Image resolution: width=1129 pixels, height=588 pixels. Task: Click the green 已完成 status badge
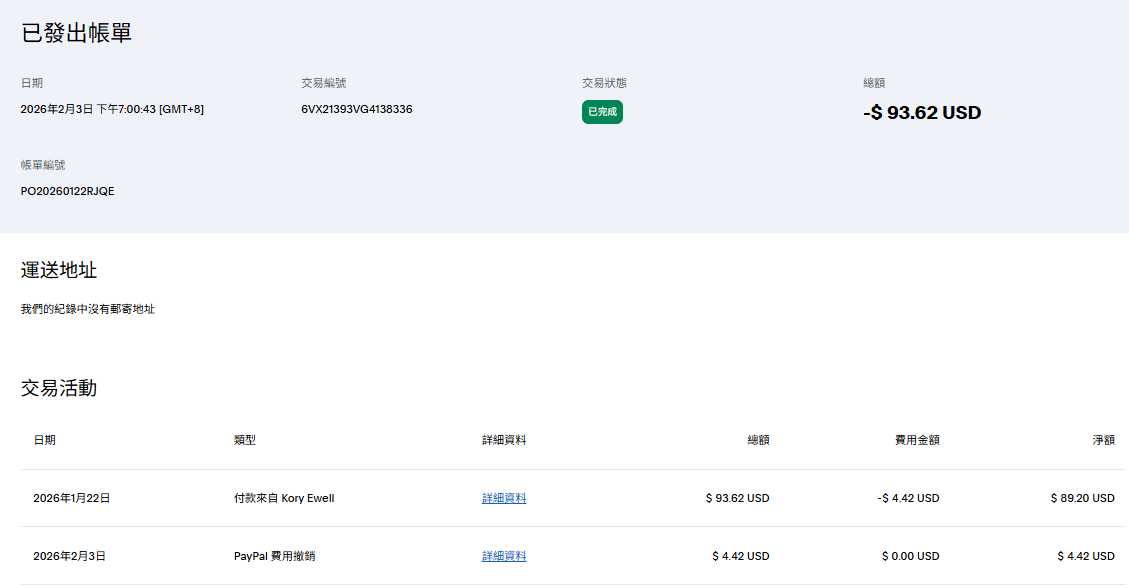tap(602, 112)
